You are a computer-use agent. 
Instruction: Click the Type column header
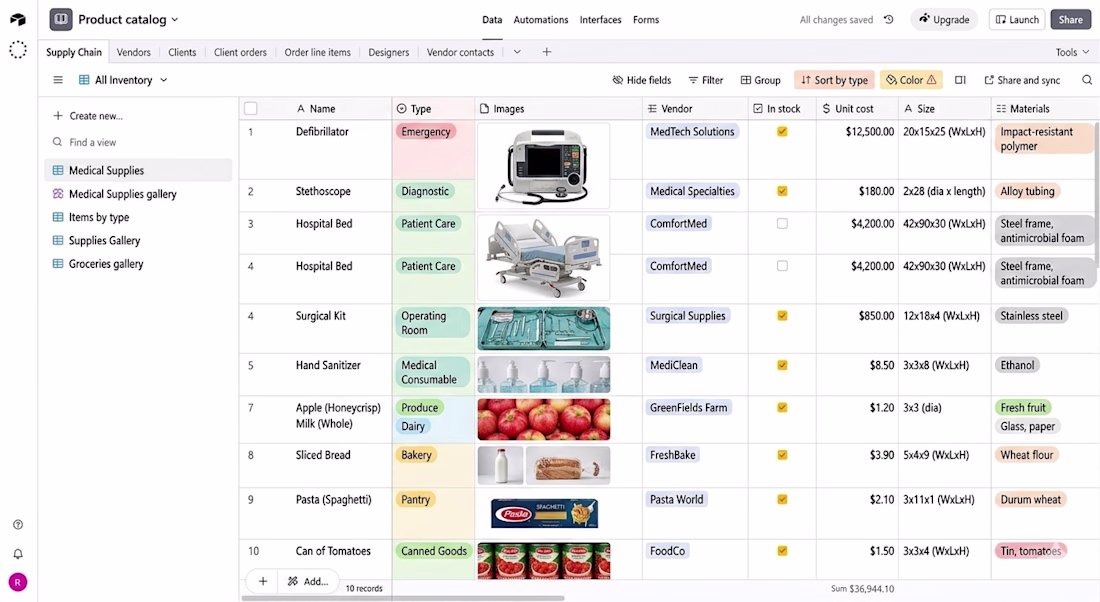click(x=433, y=109)
